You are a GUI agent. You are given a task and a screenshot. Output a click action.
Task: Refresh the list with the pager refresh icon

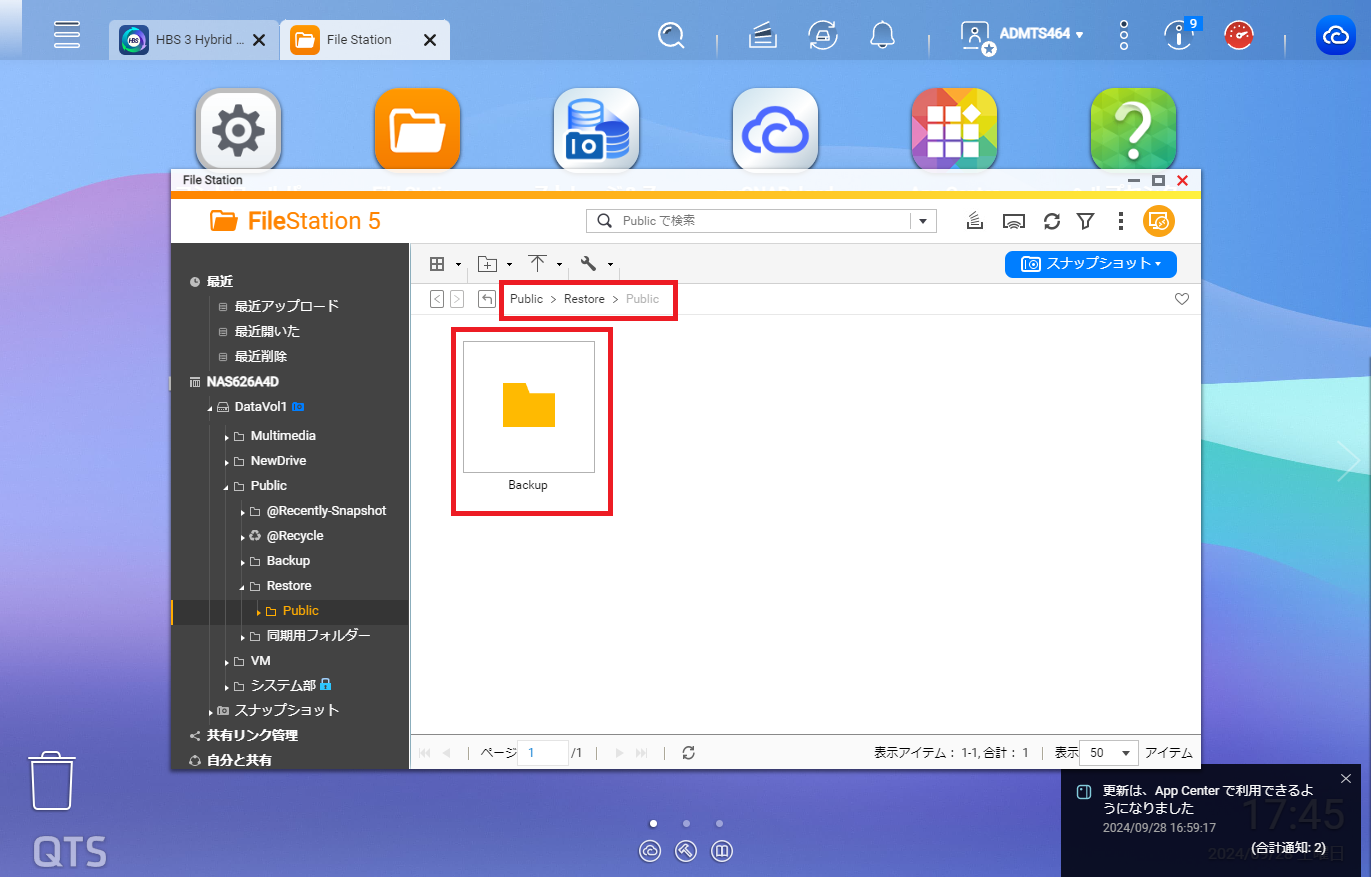tap(688, 753)
